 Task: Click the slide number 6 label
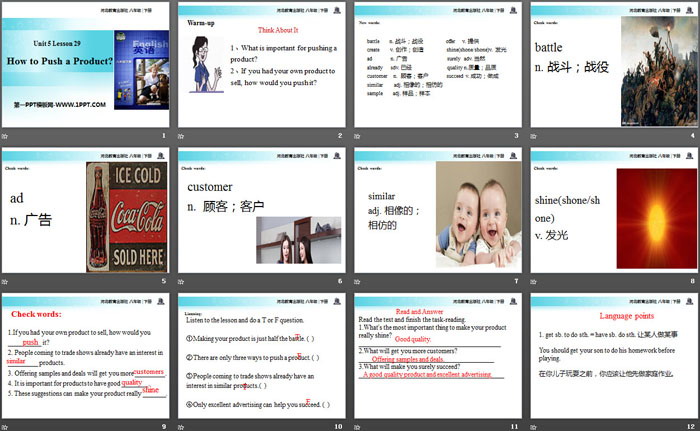(340, 281)
